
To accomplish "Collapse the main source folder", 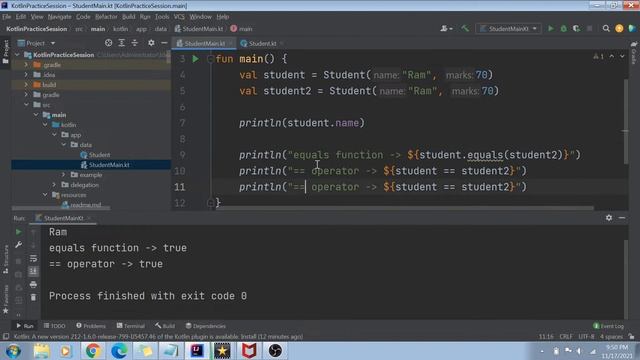I will (36, 115).
